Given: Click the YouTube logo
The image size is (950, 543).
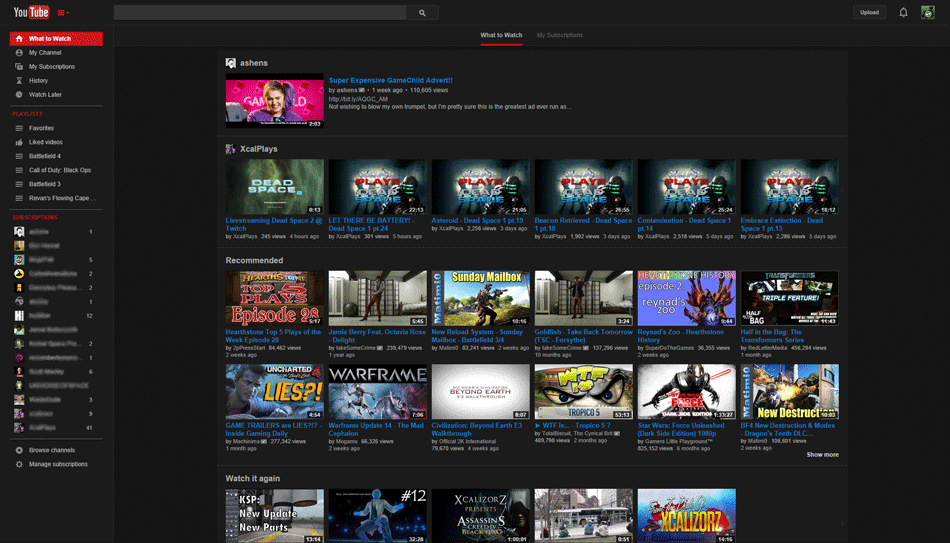Looking at the screenshot, I should [x=31, y=12].
